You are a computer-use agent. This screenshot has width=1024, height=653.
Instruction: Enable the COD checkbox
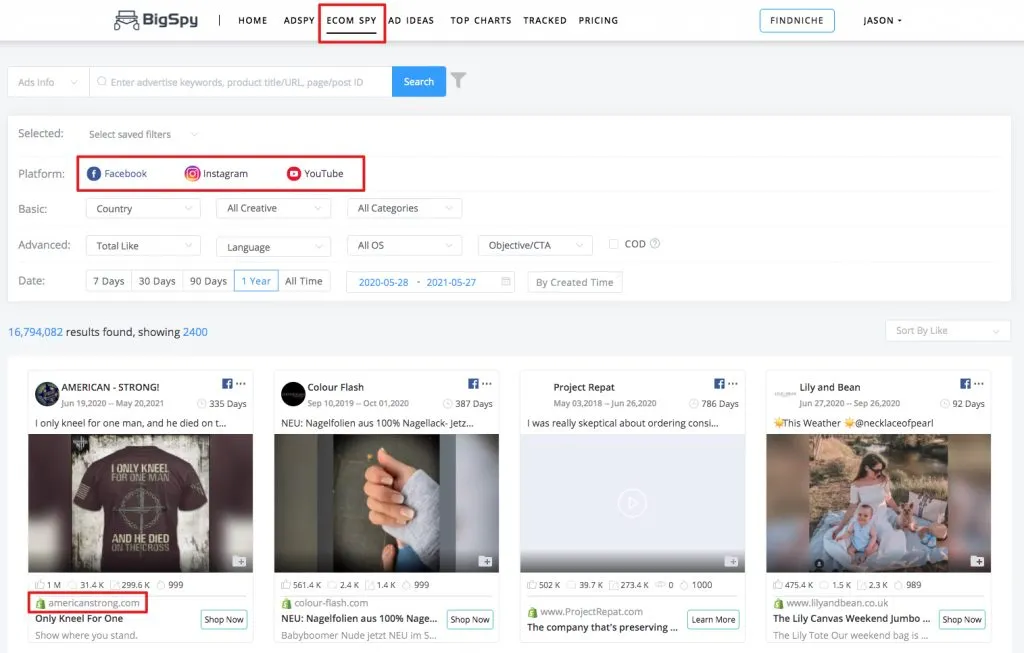point(614,244)
